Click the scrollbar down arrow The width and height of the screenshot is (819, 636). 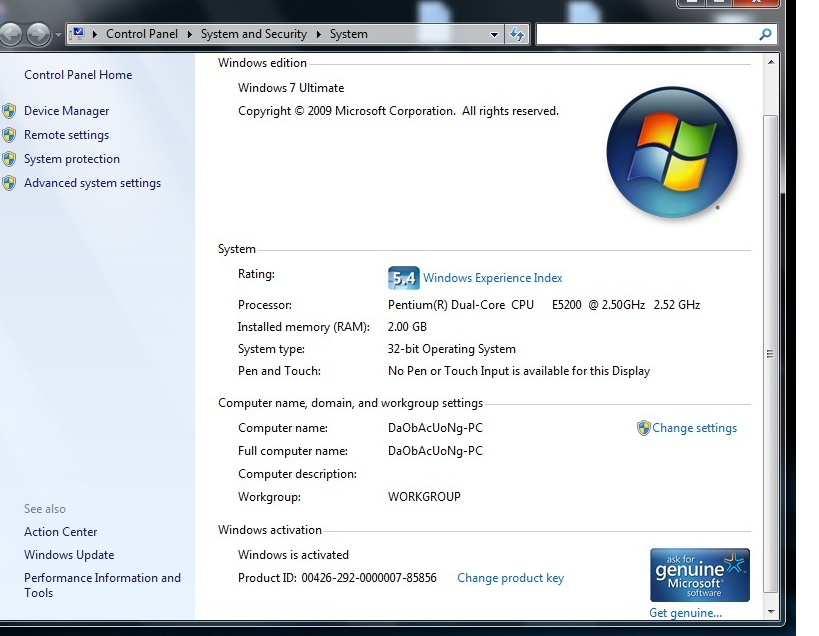point(771,611)
